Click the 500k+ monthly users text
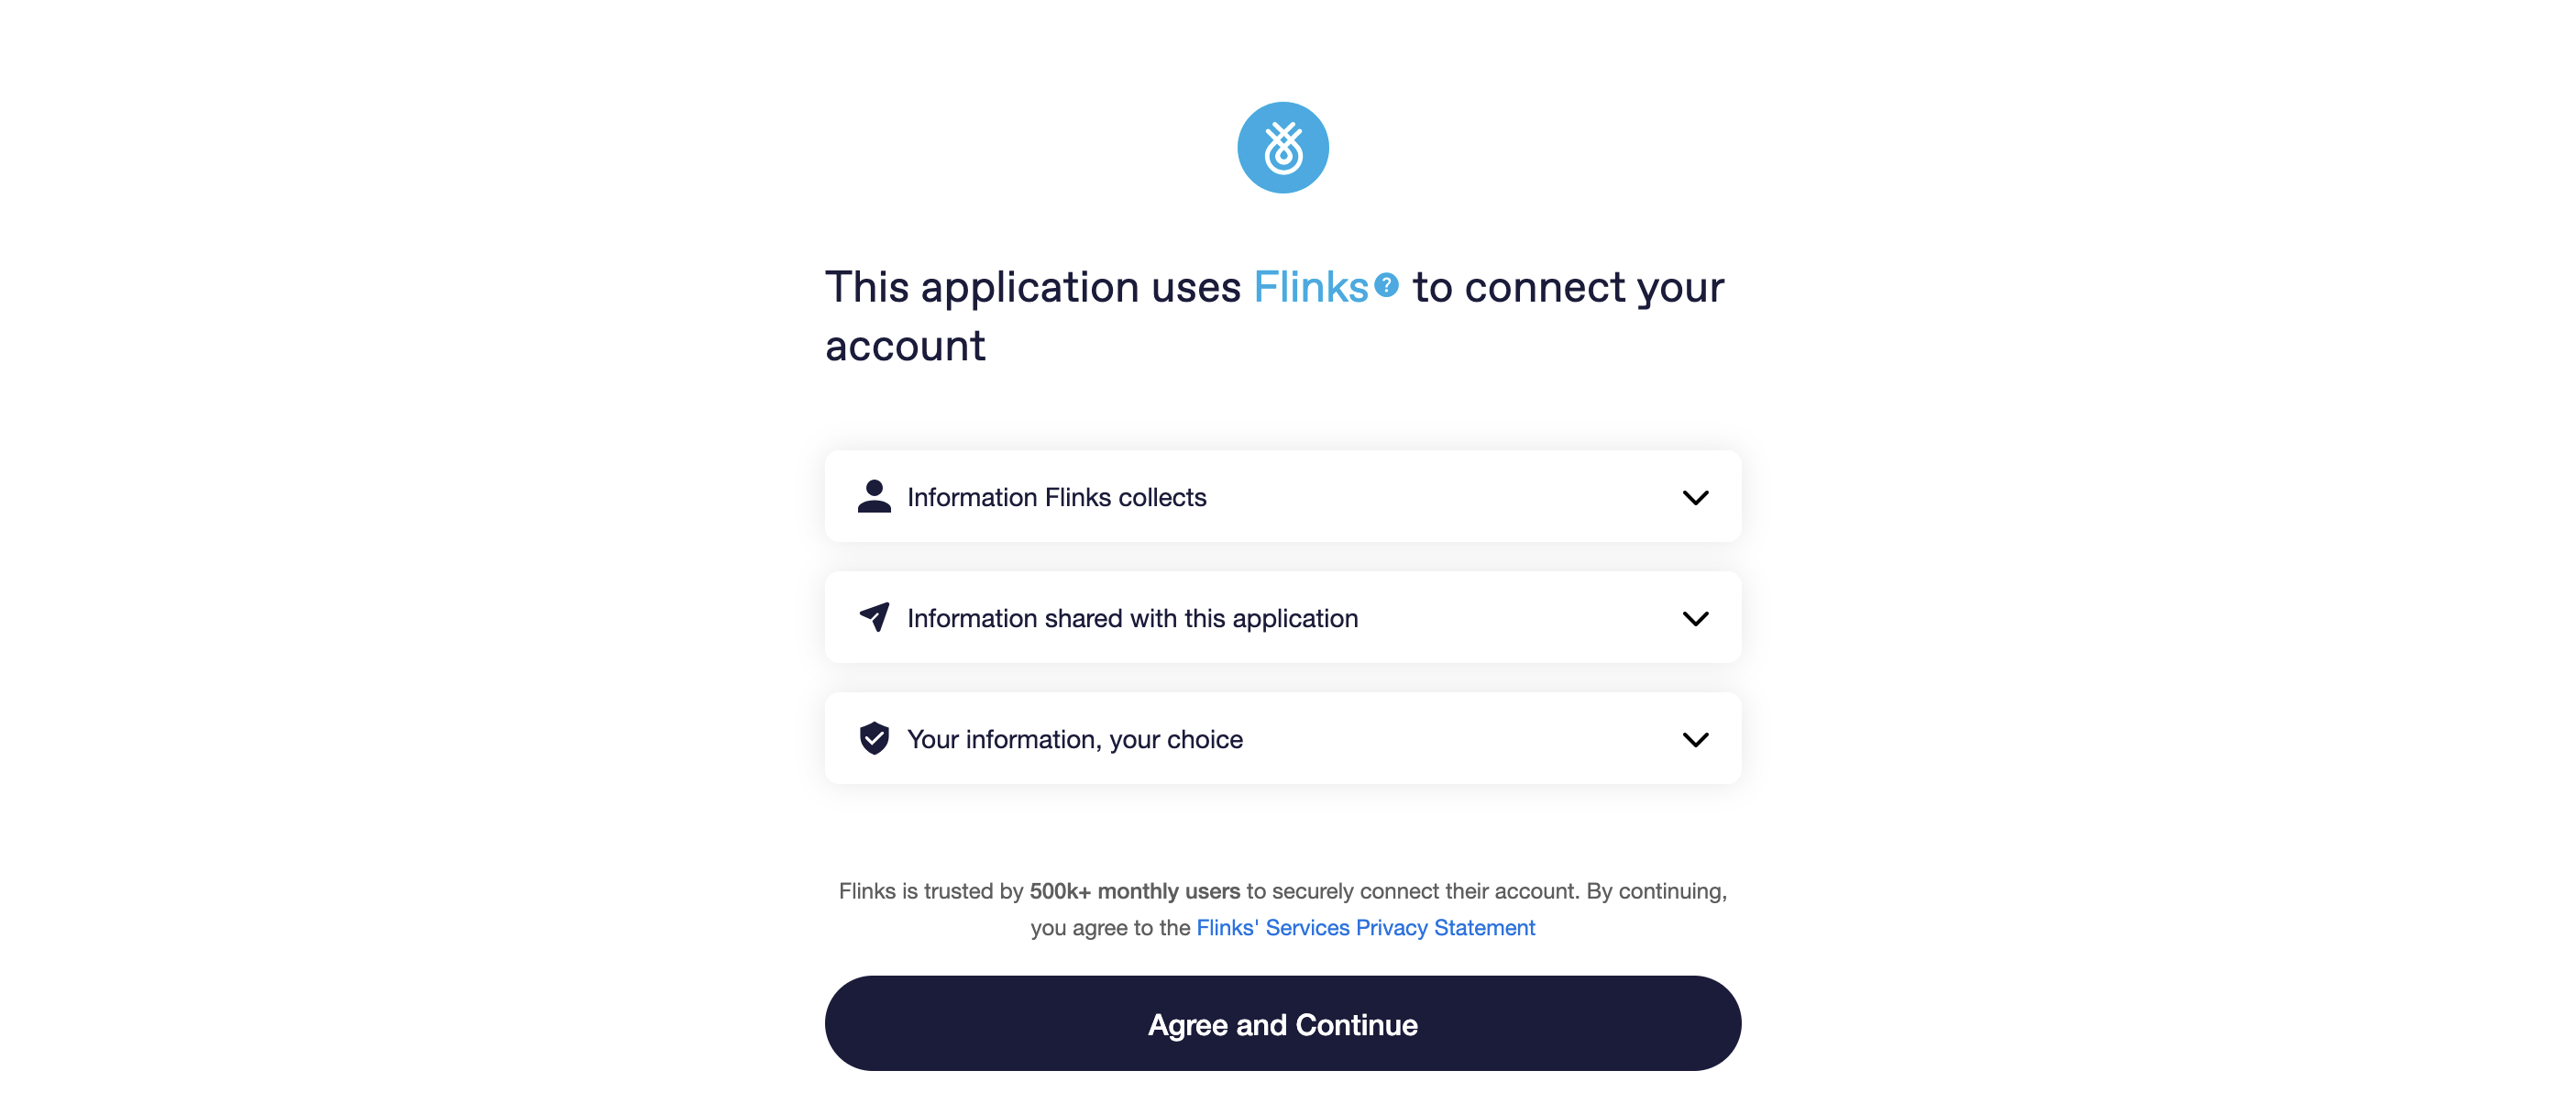 pos(1135,891)
